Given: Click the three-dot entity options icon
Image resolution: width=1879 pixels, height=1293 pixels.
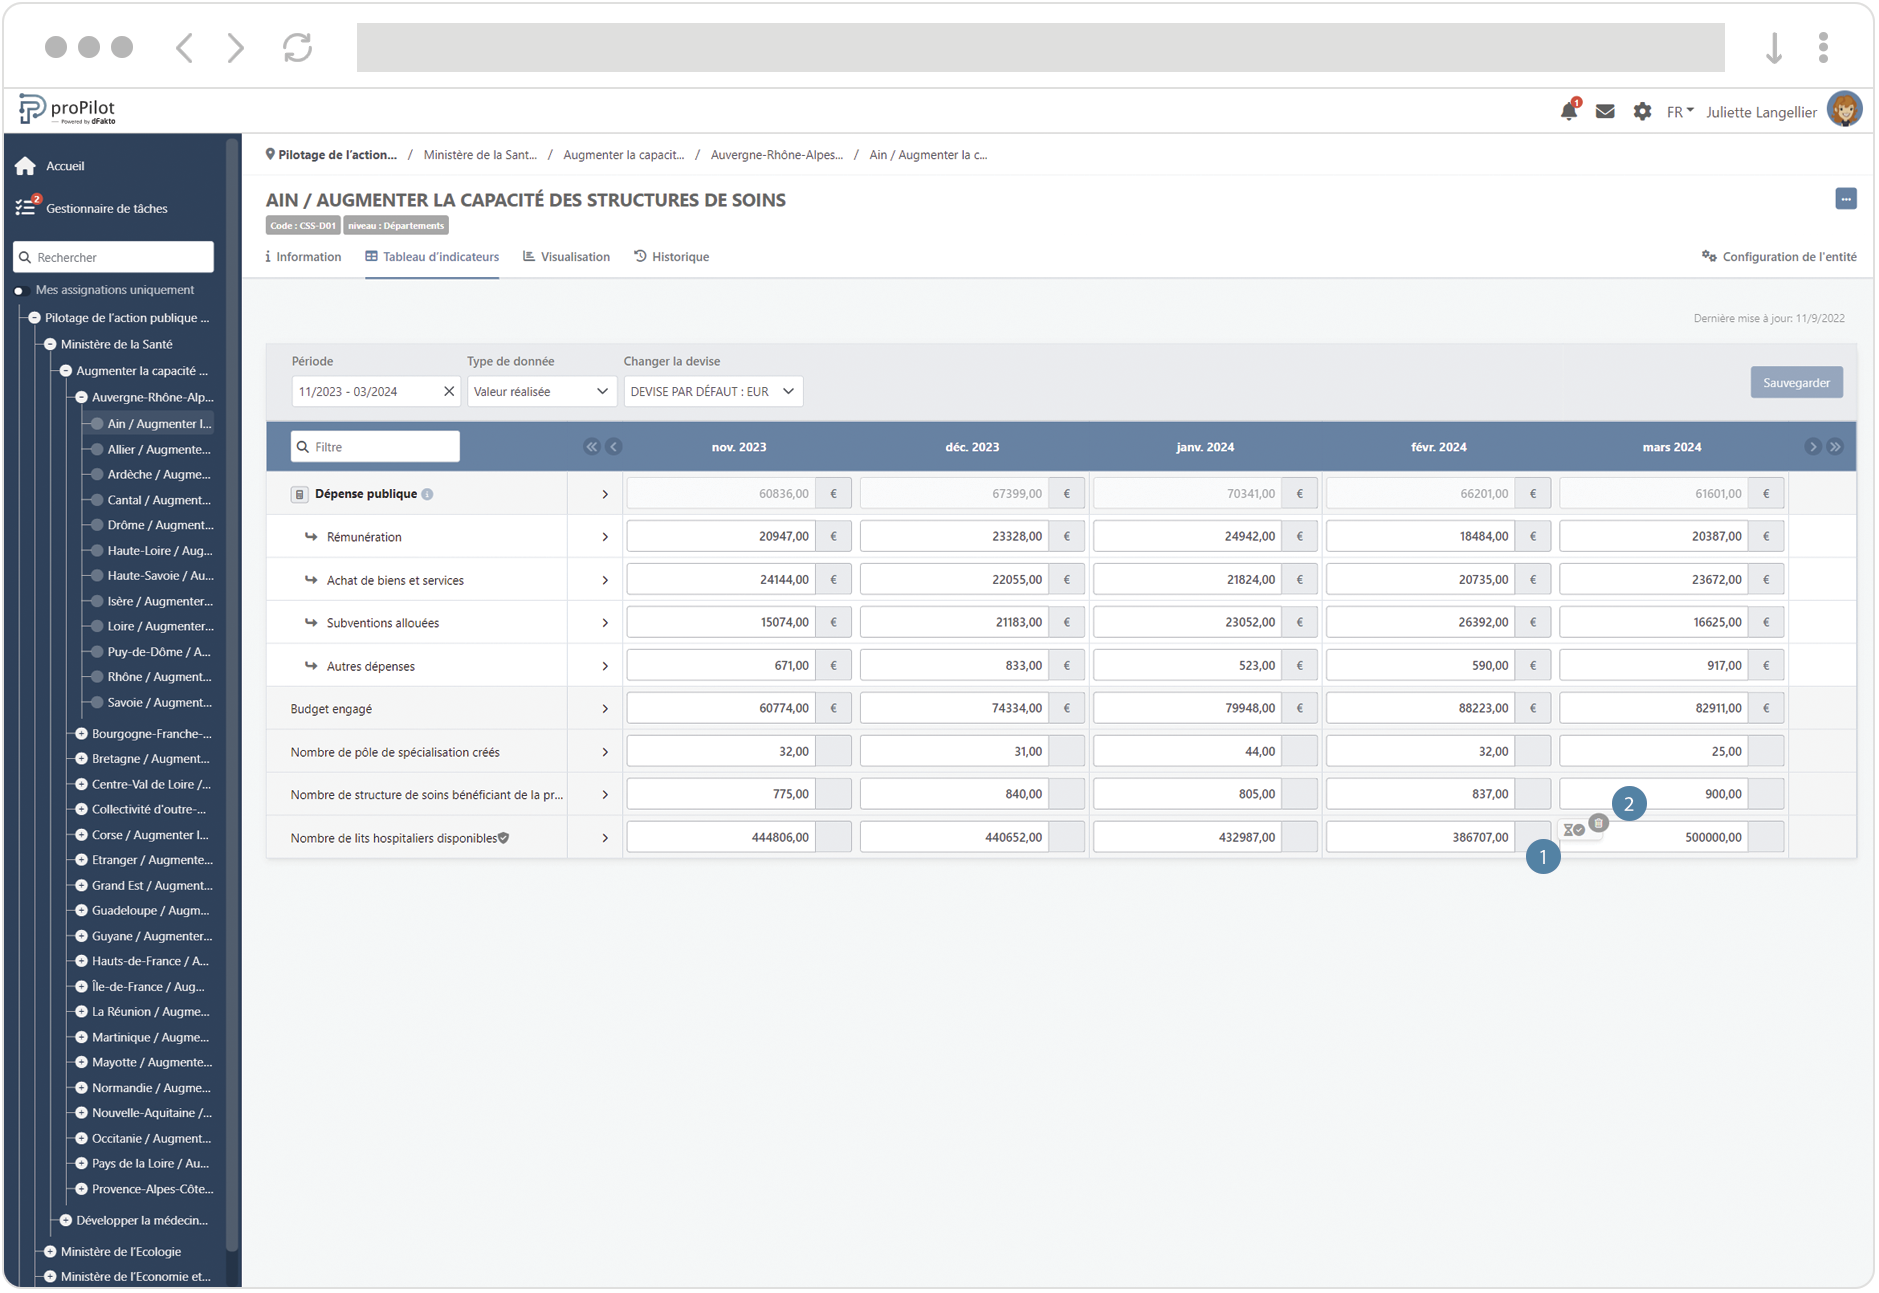Looking at the screenshot, I should (1846, 199).
